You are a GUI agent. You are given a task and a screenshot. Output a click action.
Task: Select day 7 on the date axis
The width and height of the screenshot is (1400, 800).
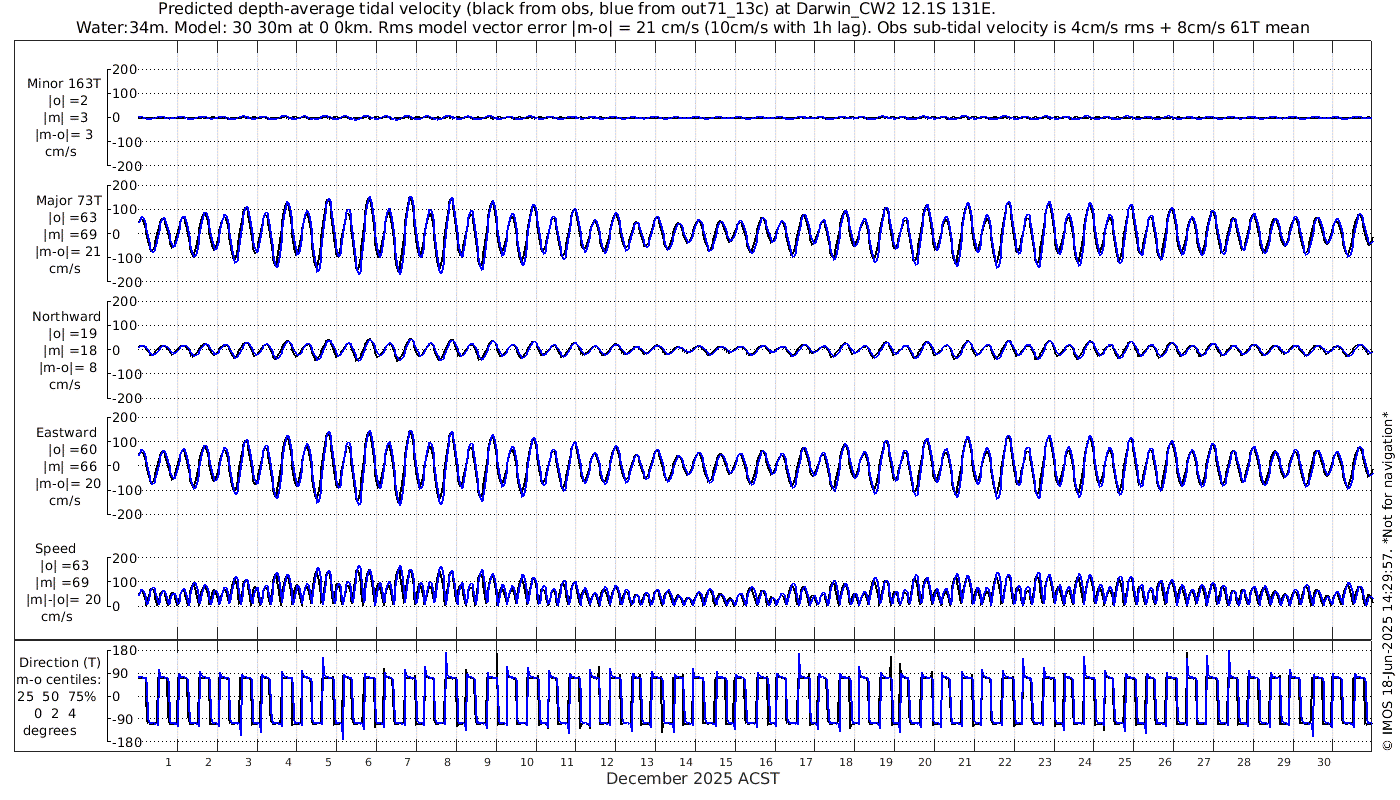tap(407, 762)
